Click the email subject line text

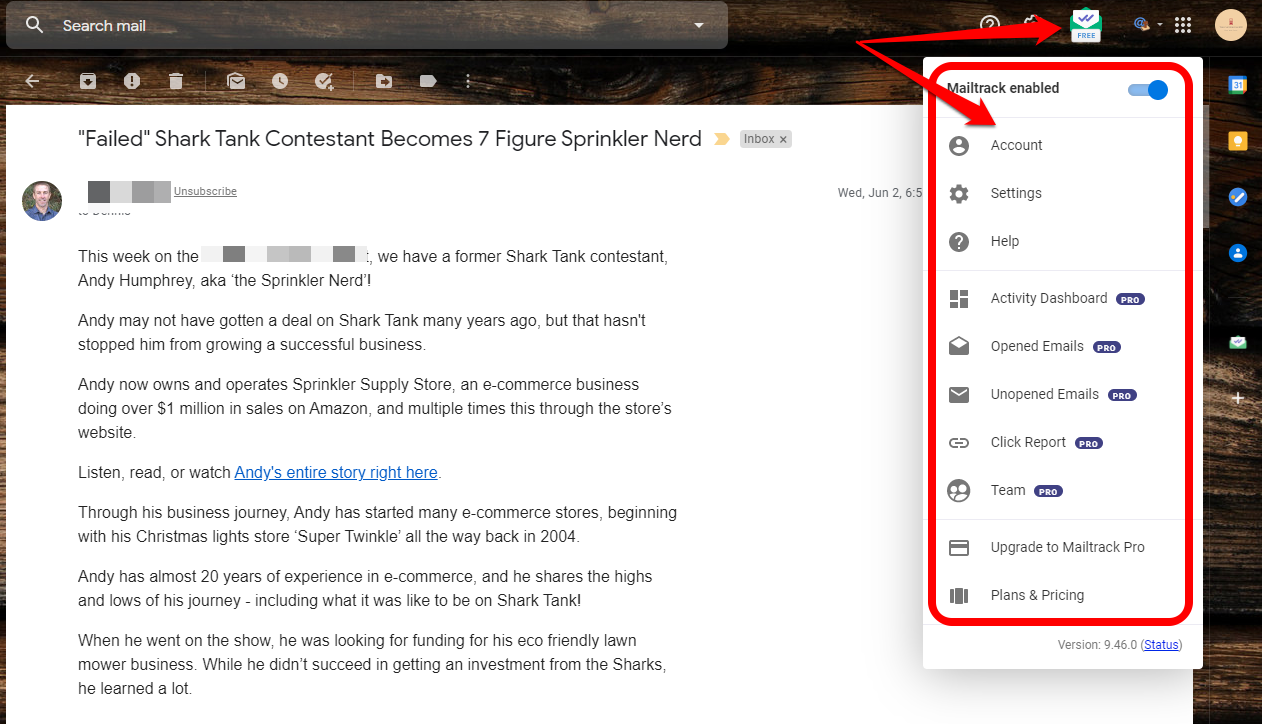(x=390, y=139)
